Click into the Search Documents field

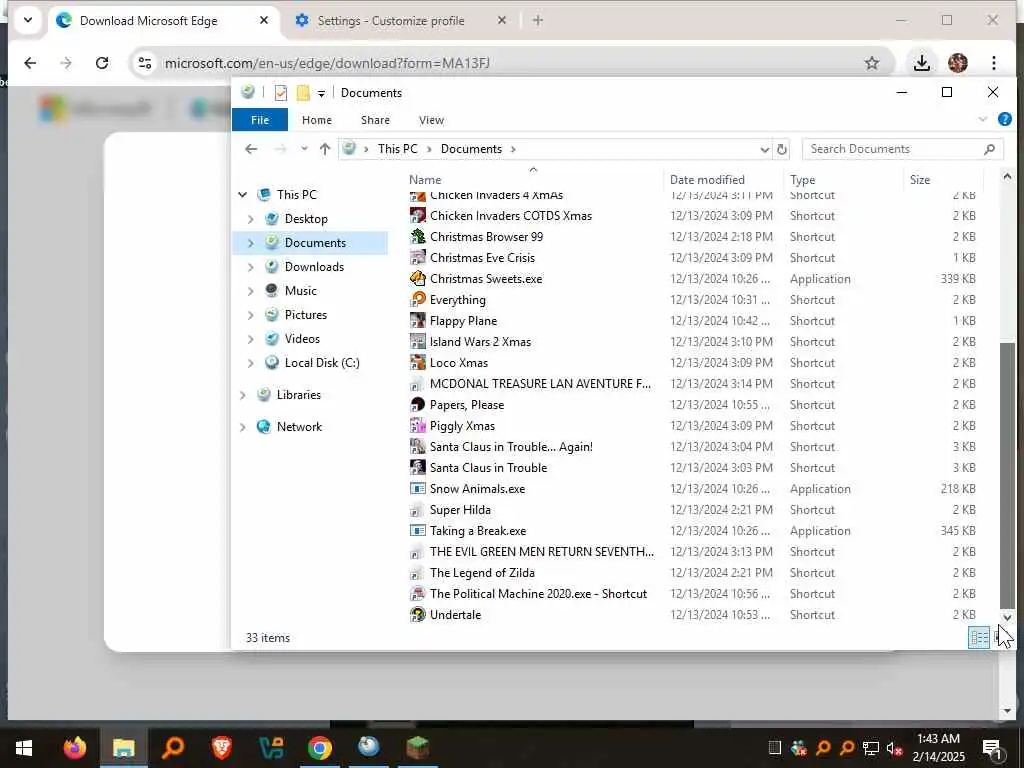(x=903, y=149)
